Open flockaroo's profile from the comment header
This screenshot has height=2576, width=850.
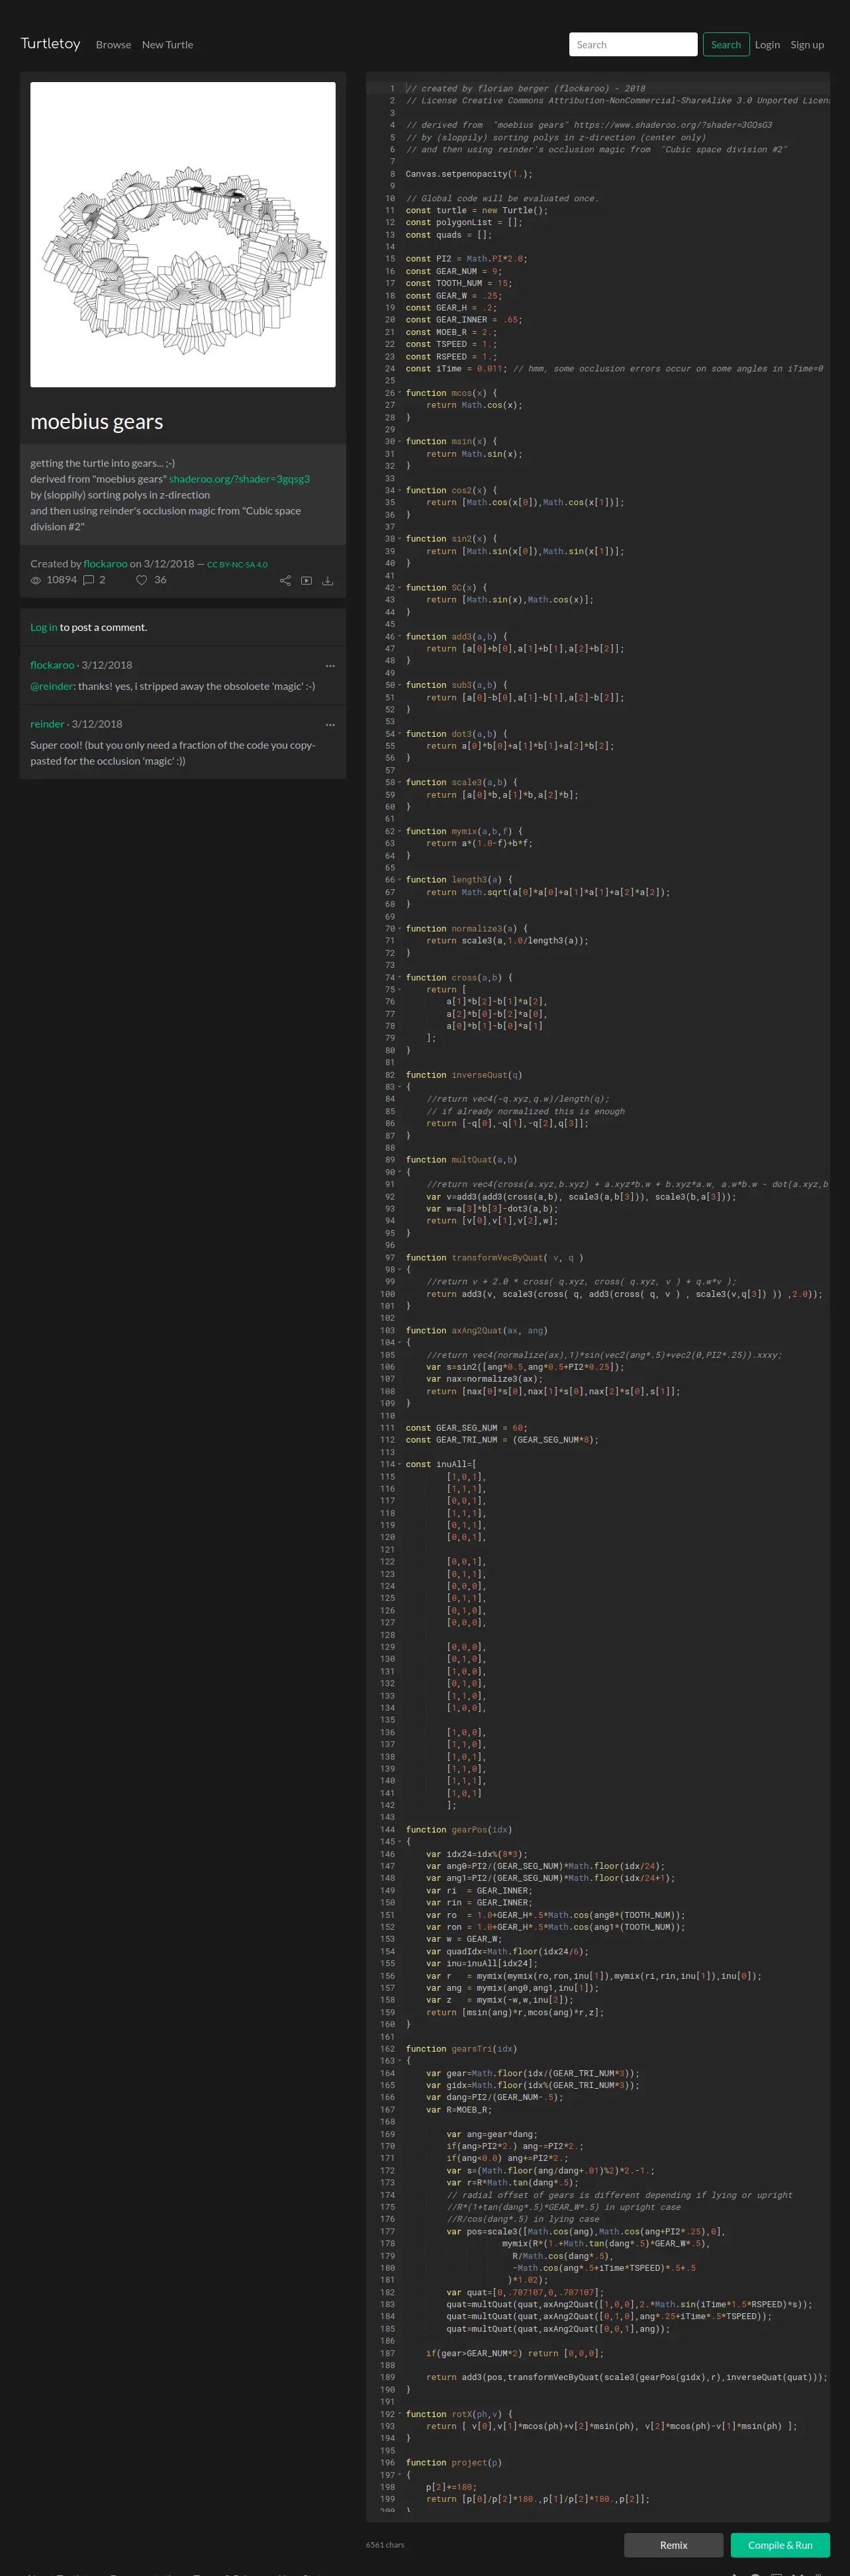pyautogui.click(x=52, y=665)
